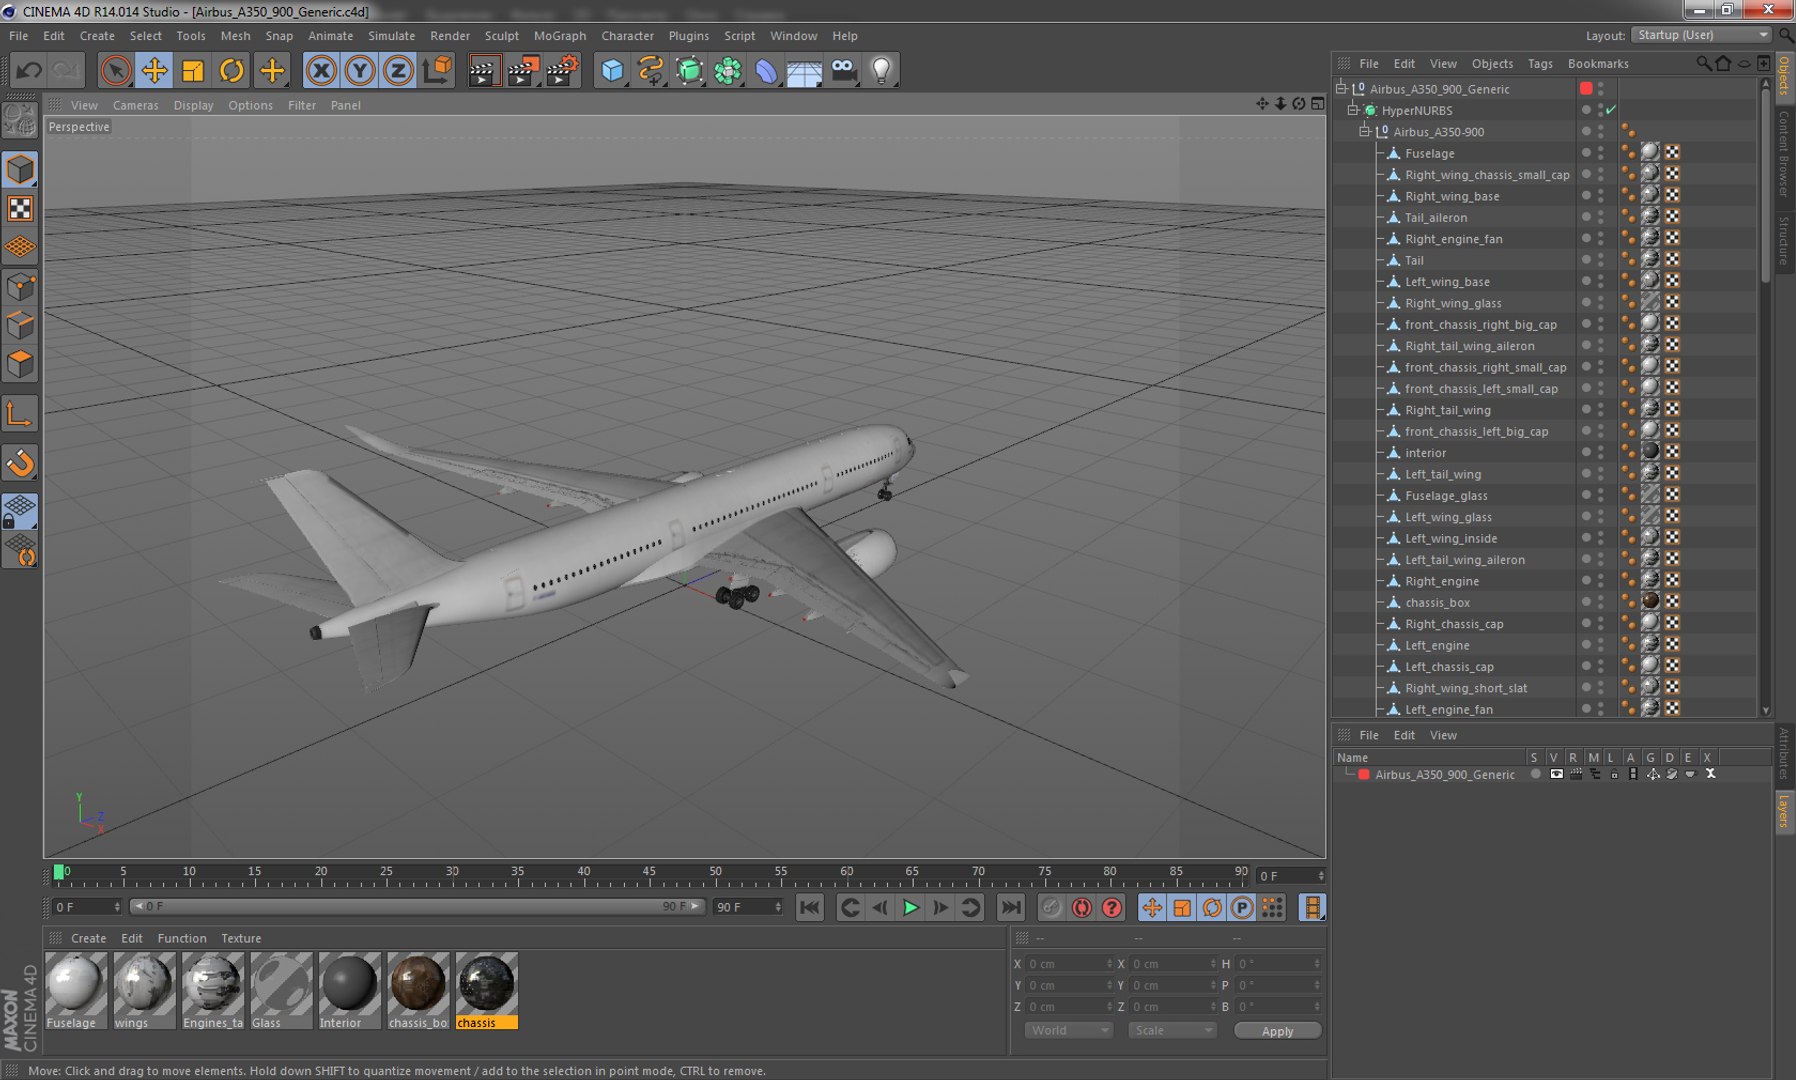
Task: Click record active objects button
Action: tap(1051, 908)
